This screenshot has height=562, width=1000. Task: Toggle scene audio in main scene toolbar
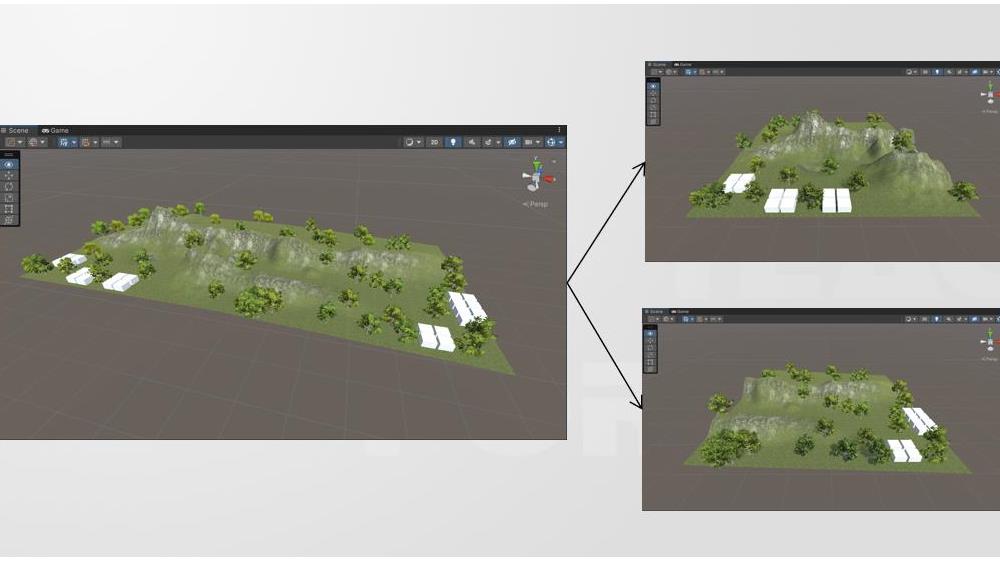pos(472,142)
